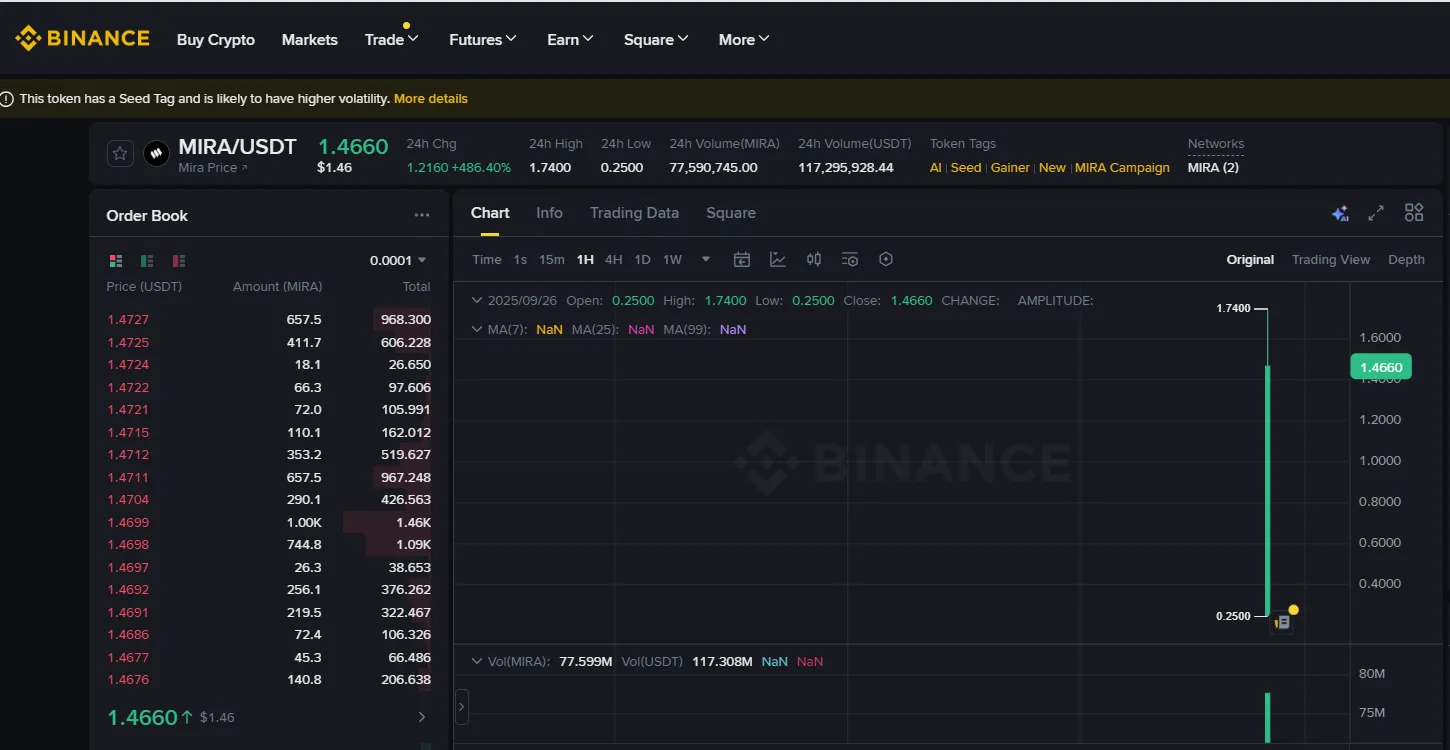Image resolution: width=1450 pixels, height=750 pixels.
Task: Click the Gainer token tag
Action: [1010, 168]
